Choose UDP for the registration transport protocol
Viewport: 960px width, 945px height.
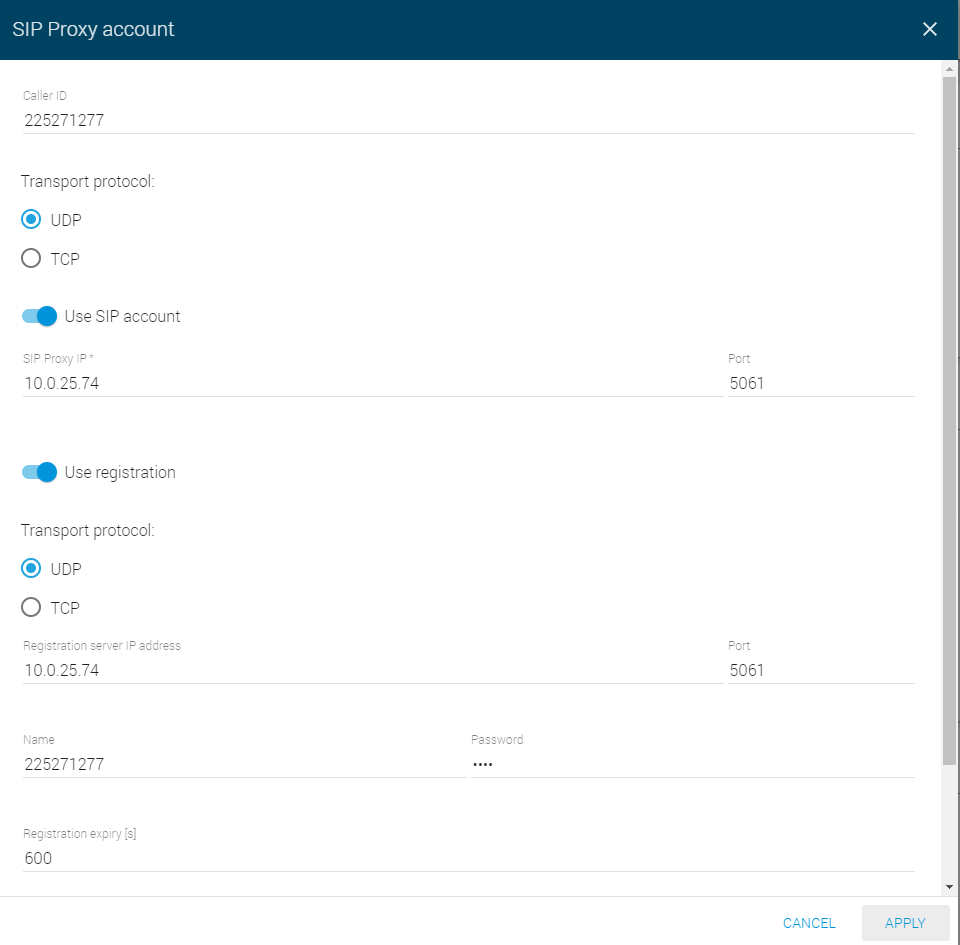[31, 568]
